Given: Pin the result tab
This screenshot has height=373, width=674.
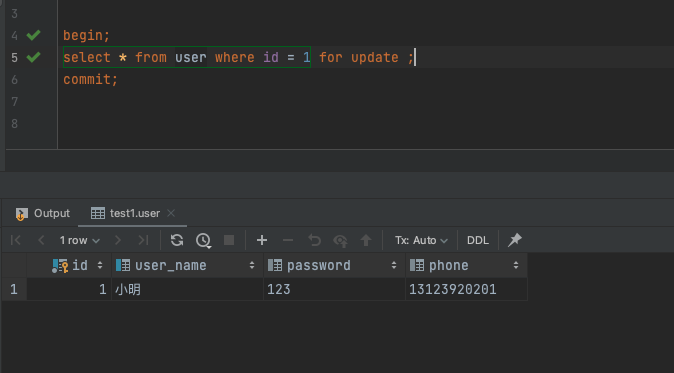Looking at the screenshot, I should pyautogui.click(x=515, y=240).
